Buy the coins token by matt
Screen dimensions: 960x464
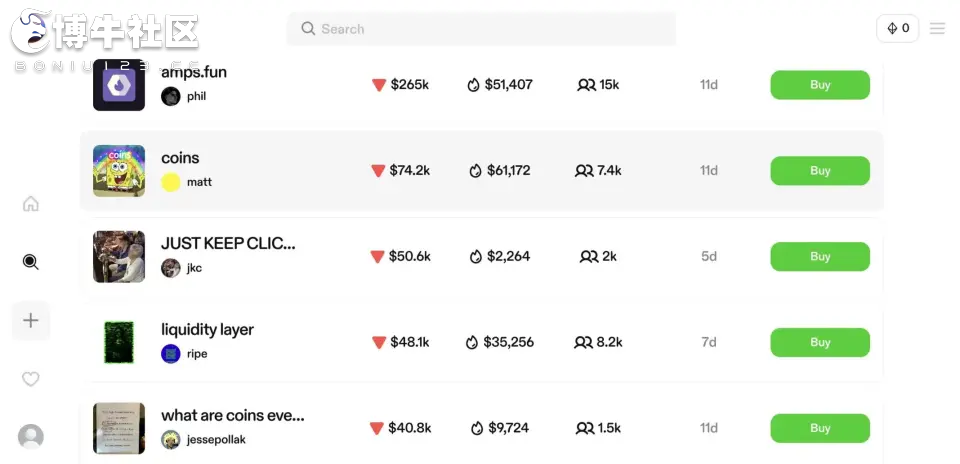pos(820,170)
